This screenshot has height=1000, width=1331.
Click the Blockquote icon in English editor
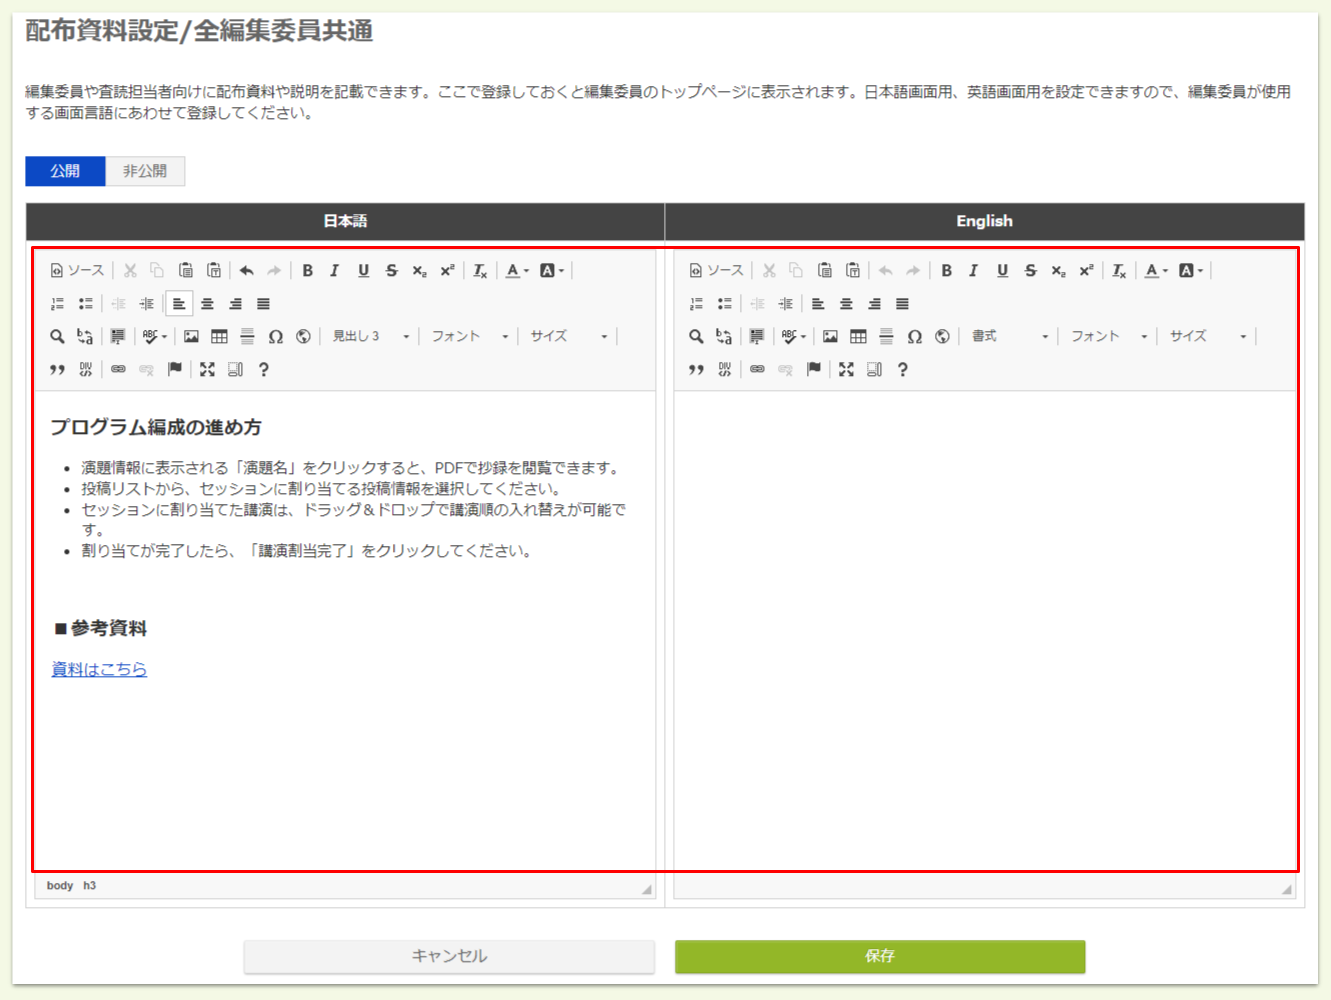(697, 369)
